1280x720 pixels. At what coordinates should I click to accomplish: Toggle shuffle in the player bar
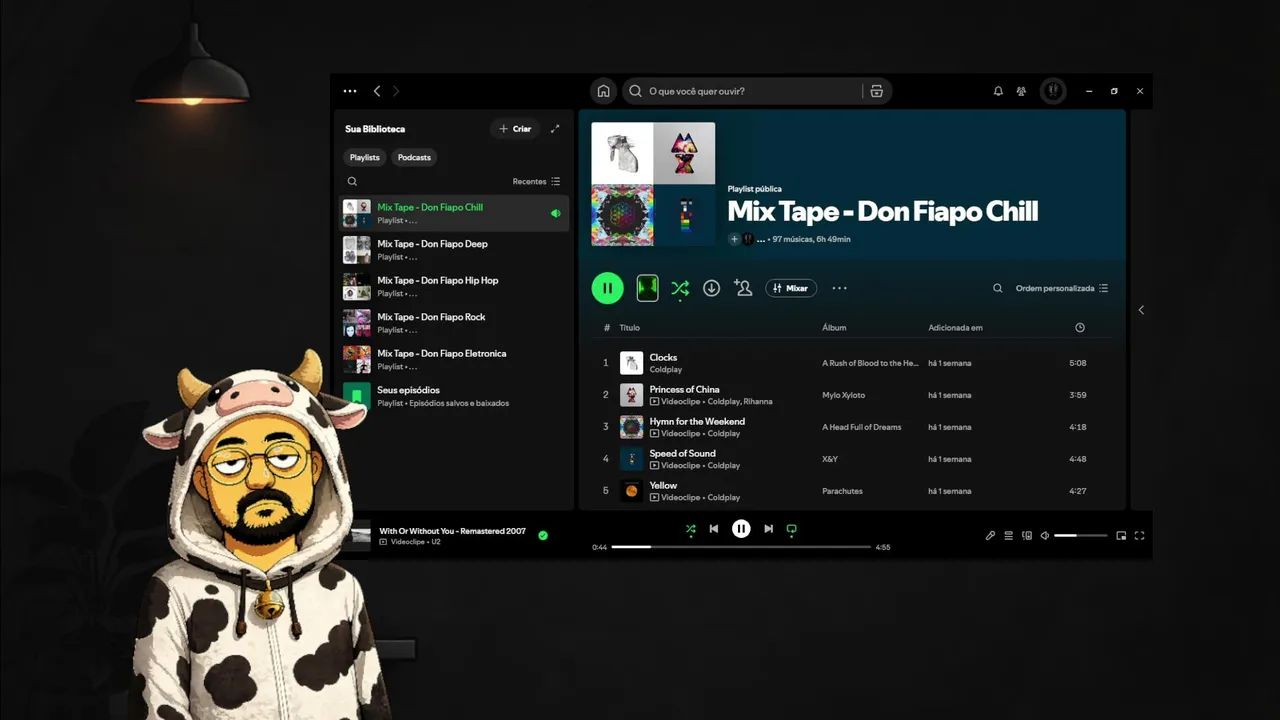pyautogui.click(x=691, y=529)
